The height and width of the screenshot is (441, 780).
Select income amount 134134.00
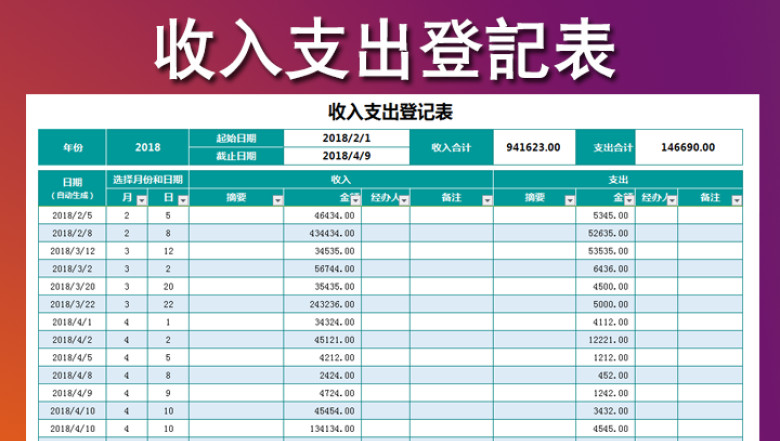(322, 429)
